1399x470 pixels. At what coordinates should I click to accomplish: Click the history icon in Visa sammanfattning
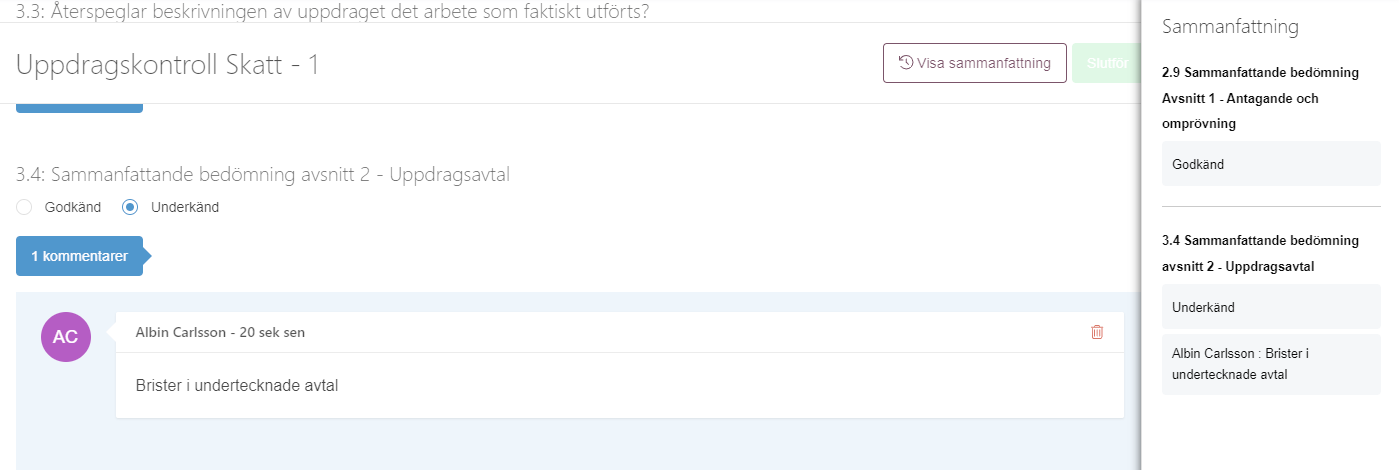[x=906, y=63]
